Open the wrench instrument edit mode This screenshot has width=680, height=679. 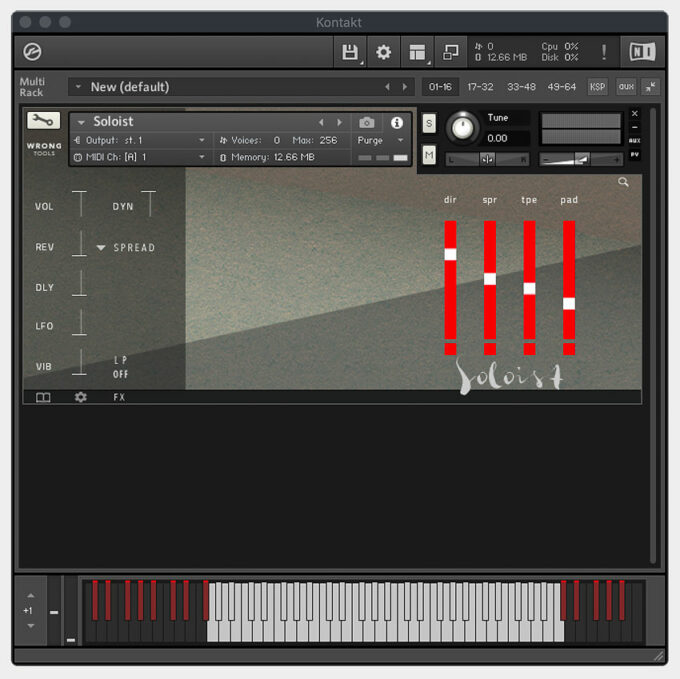43,120
